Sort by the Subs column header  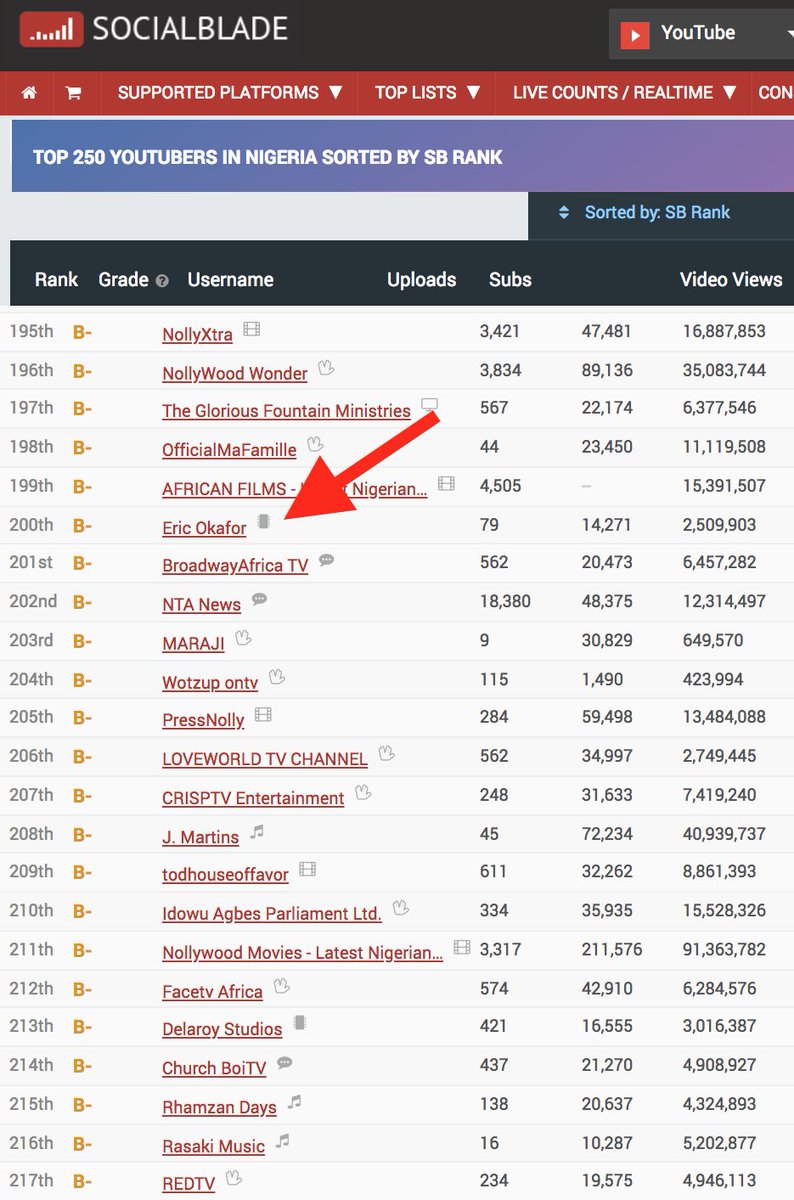(x=510, y=280)
